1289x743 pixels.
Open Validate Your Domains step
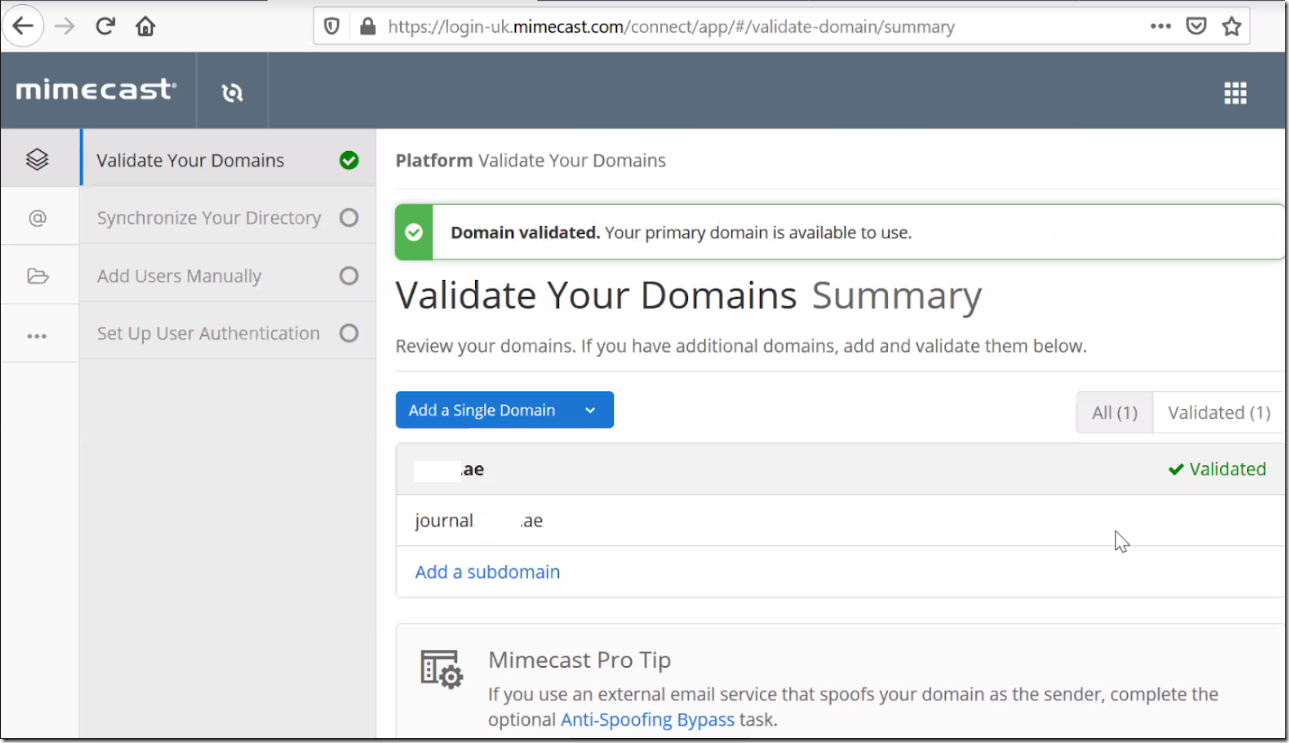(x=228, y=158)
